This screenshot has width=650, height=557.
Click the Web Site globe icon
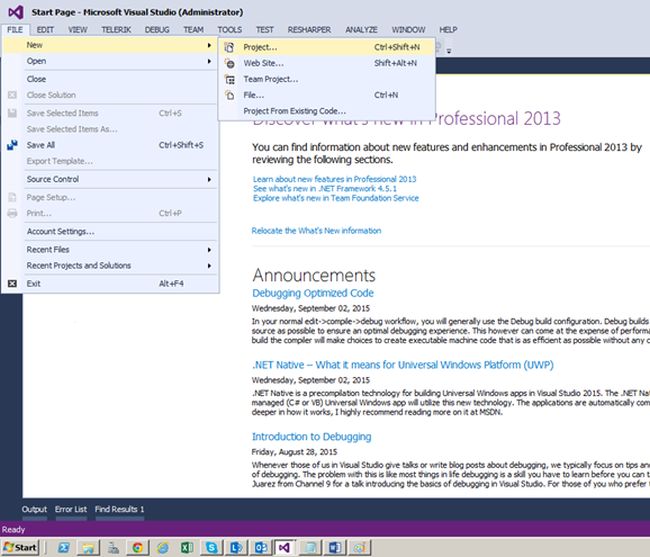tap(230, 63)
